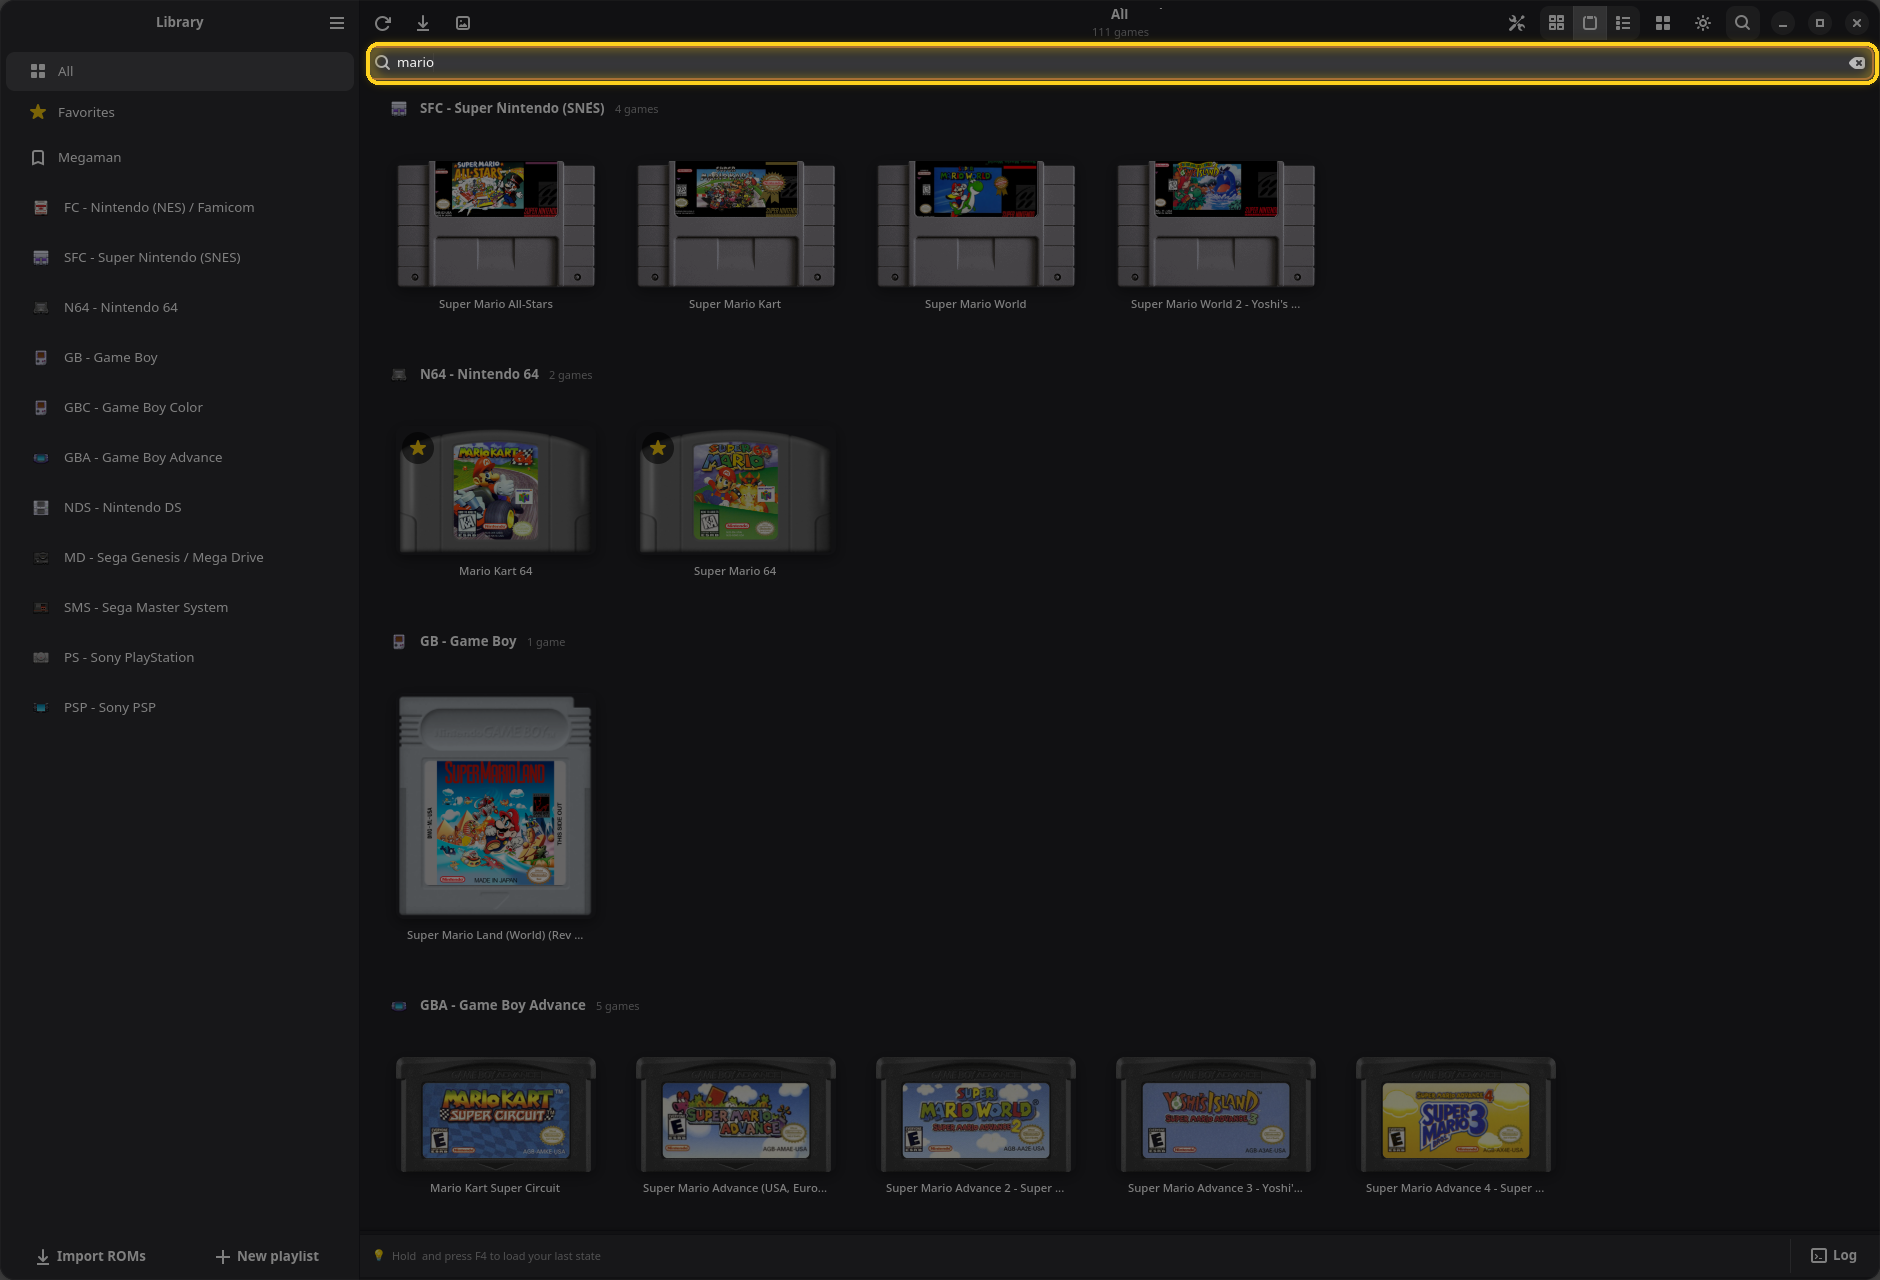Clear the search text 'mario'
This screenshot has width=1880, height=1280.
tap(1857, 63)
